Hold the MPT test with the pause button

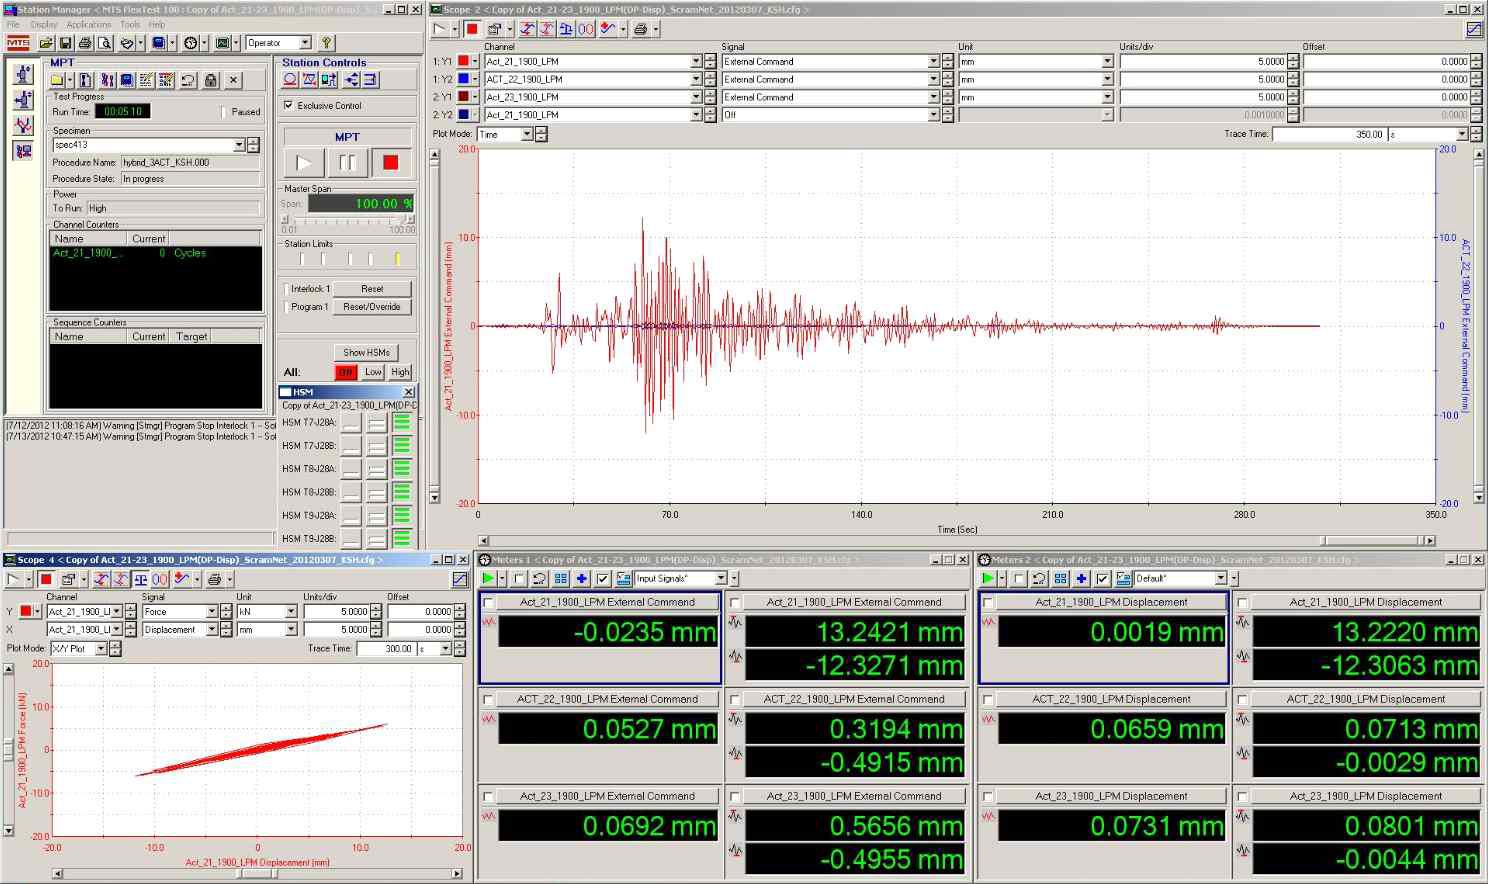[x=347, y=162]
